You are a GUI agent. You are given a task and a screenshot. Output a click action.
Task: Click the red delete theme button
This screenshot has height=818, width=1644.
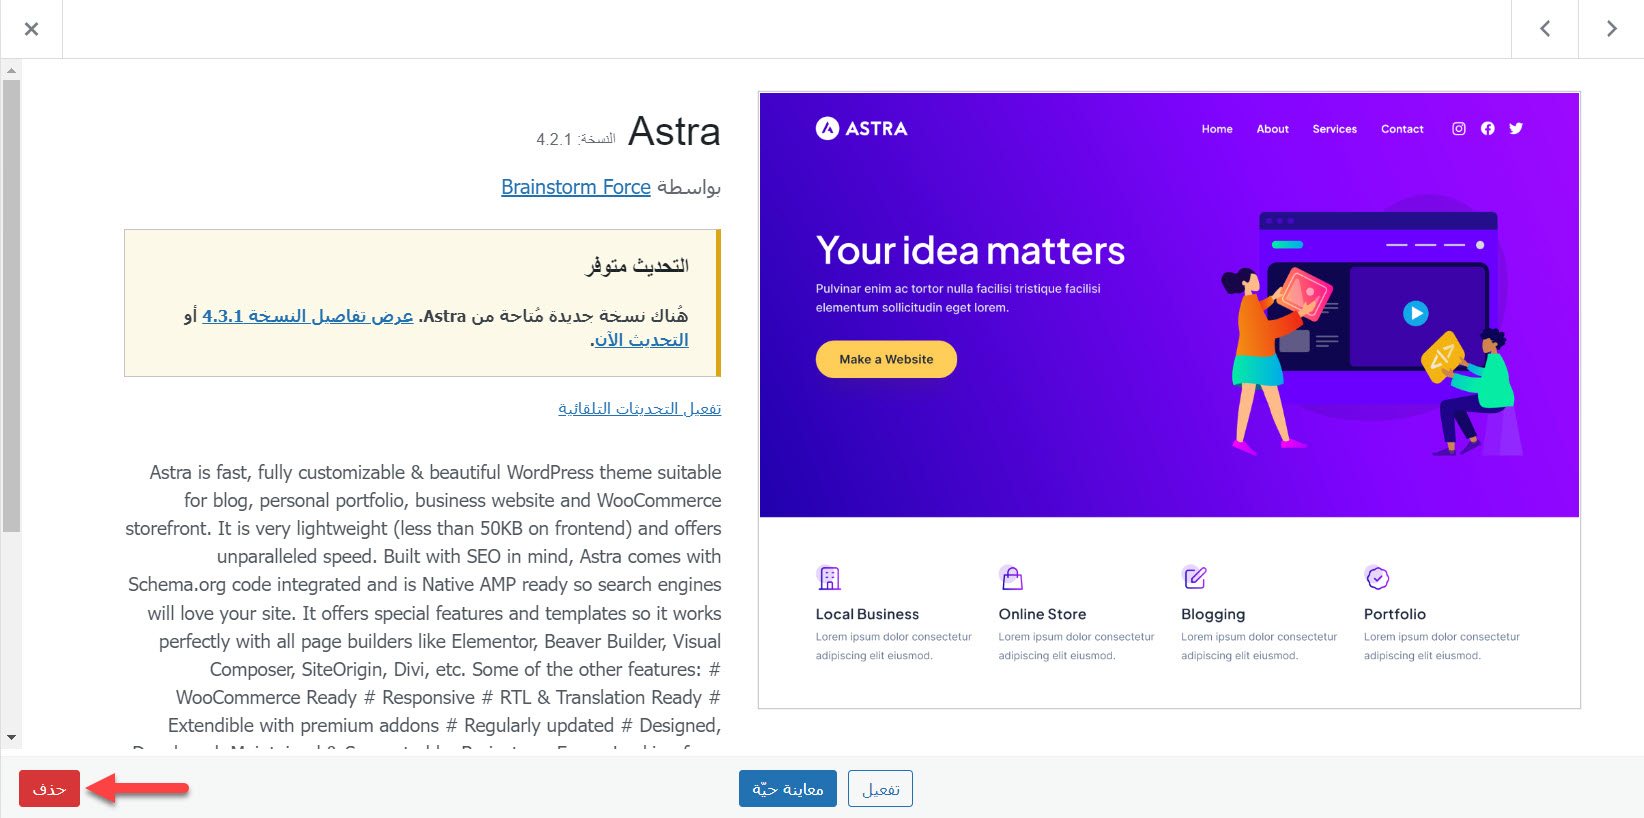[x=49, y=789]
